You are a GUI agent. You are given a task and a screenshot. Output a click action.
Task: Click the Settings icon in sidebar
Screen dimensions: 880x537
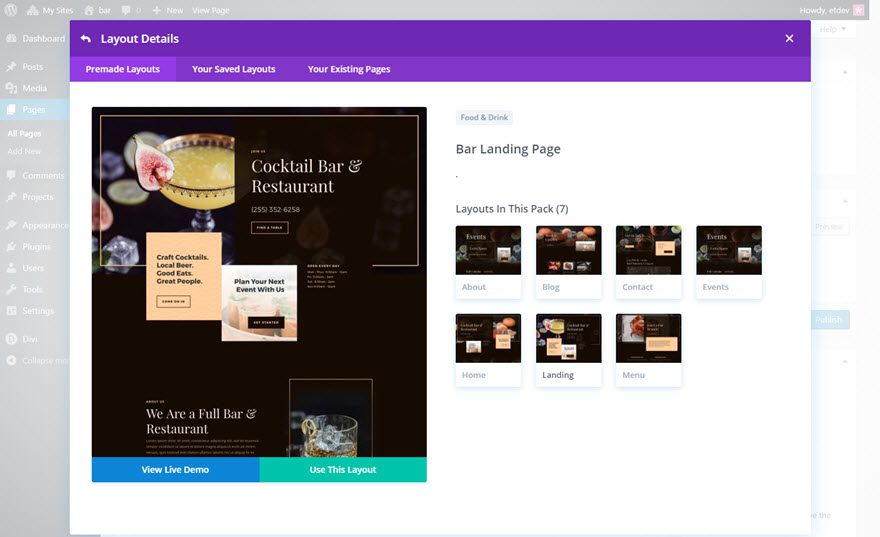pos(10,311)
